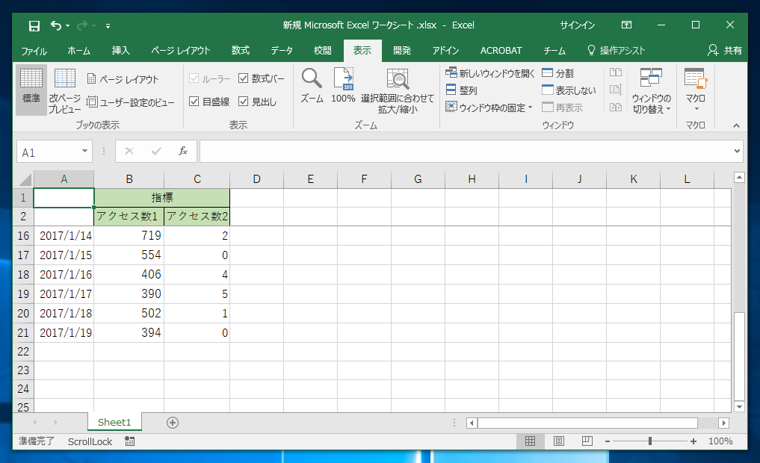This screenshot has height=463, width=760.
Task: Click 表示しない hide window
Action: (569, 90)
